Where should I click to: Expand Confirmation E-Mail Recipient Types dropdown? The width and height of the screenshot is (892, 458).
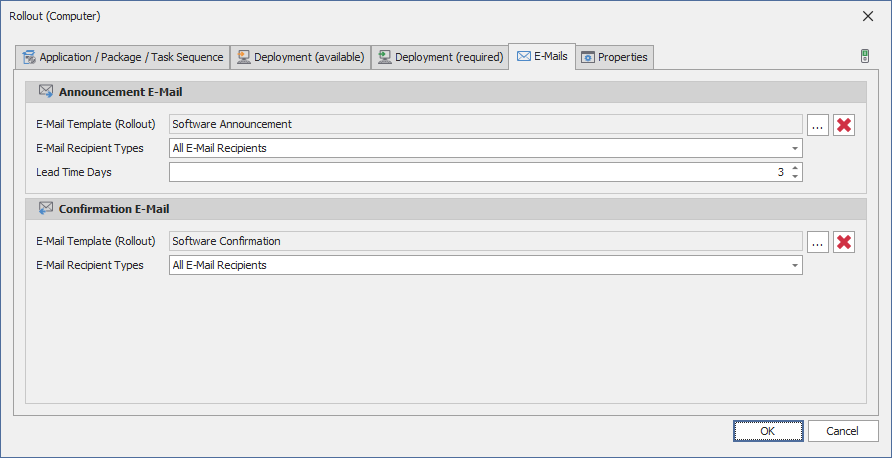pyautogui.click(x=795, y=266)
